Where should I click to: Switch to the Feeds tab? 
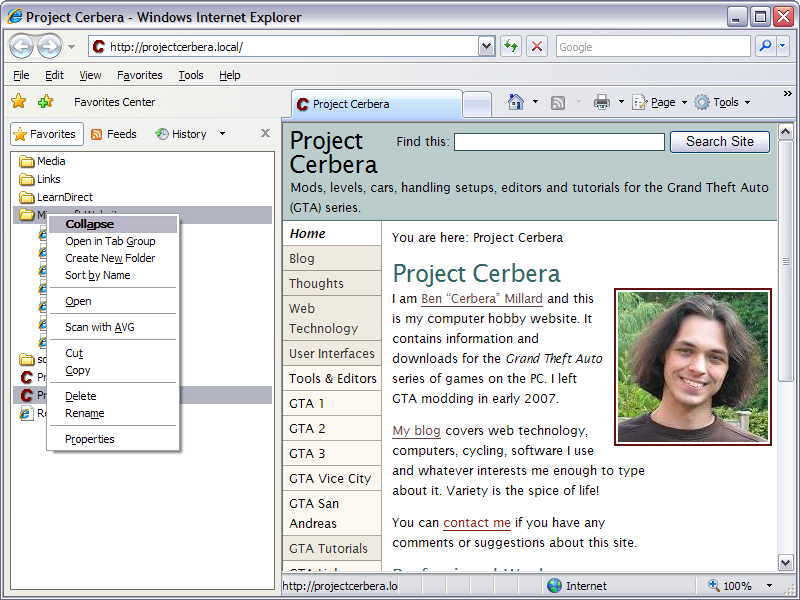click(x=114, y=134)
